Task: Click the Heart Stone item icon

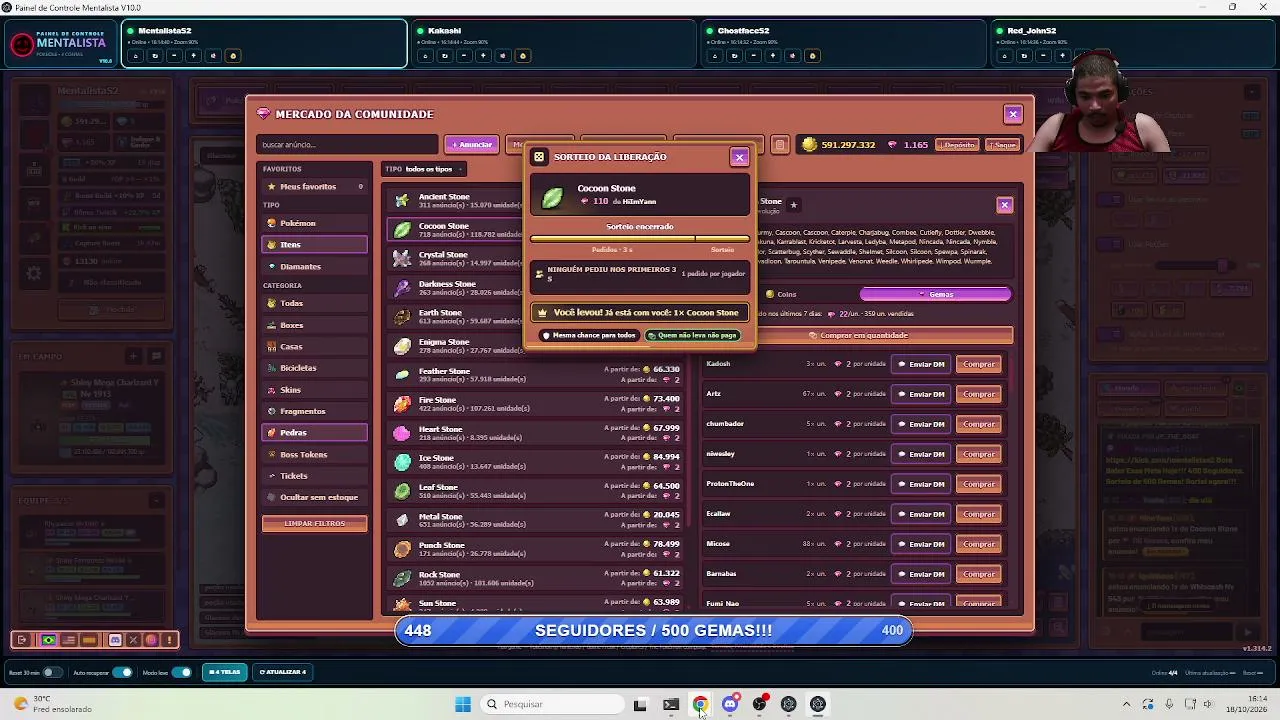Action: (402, 433)
